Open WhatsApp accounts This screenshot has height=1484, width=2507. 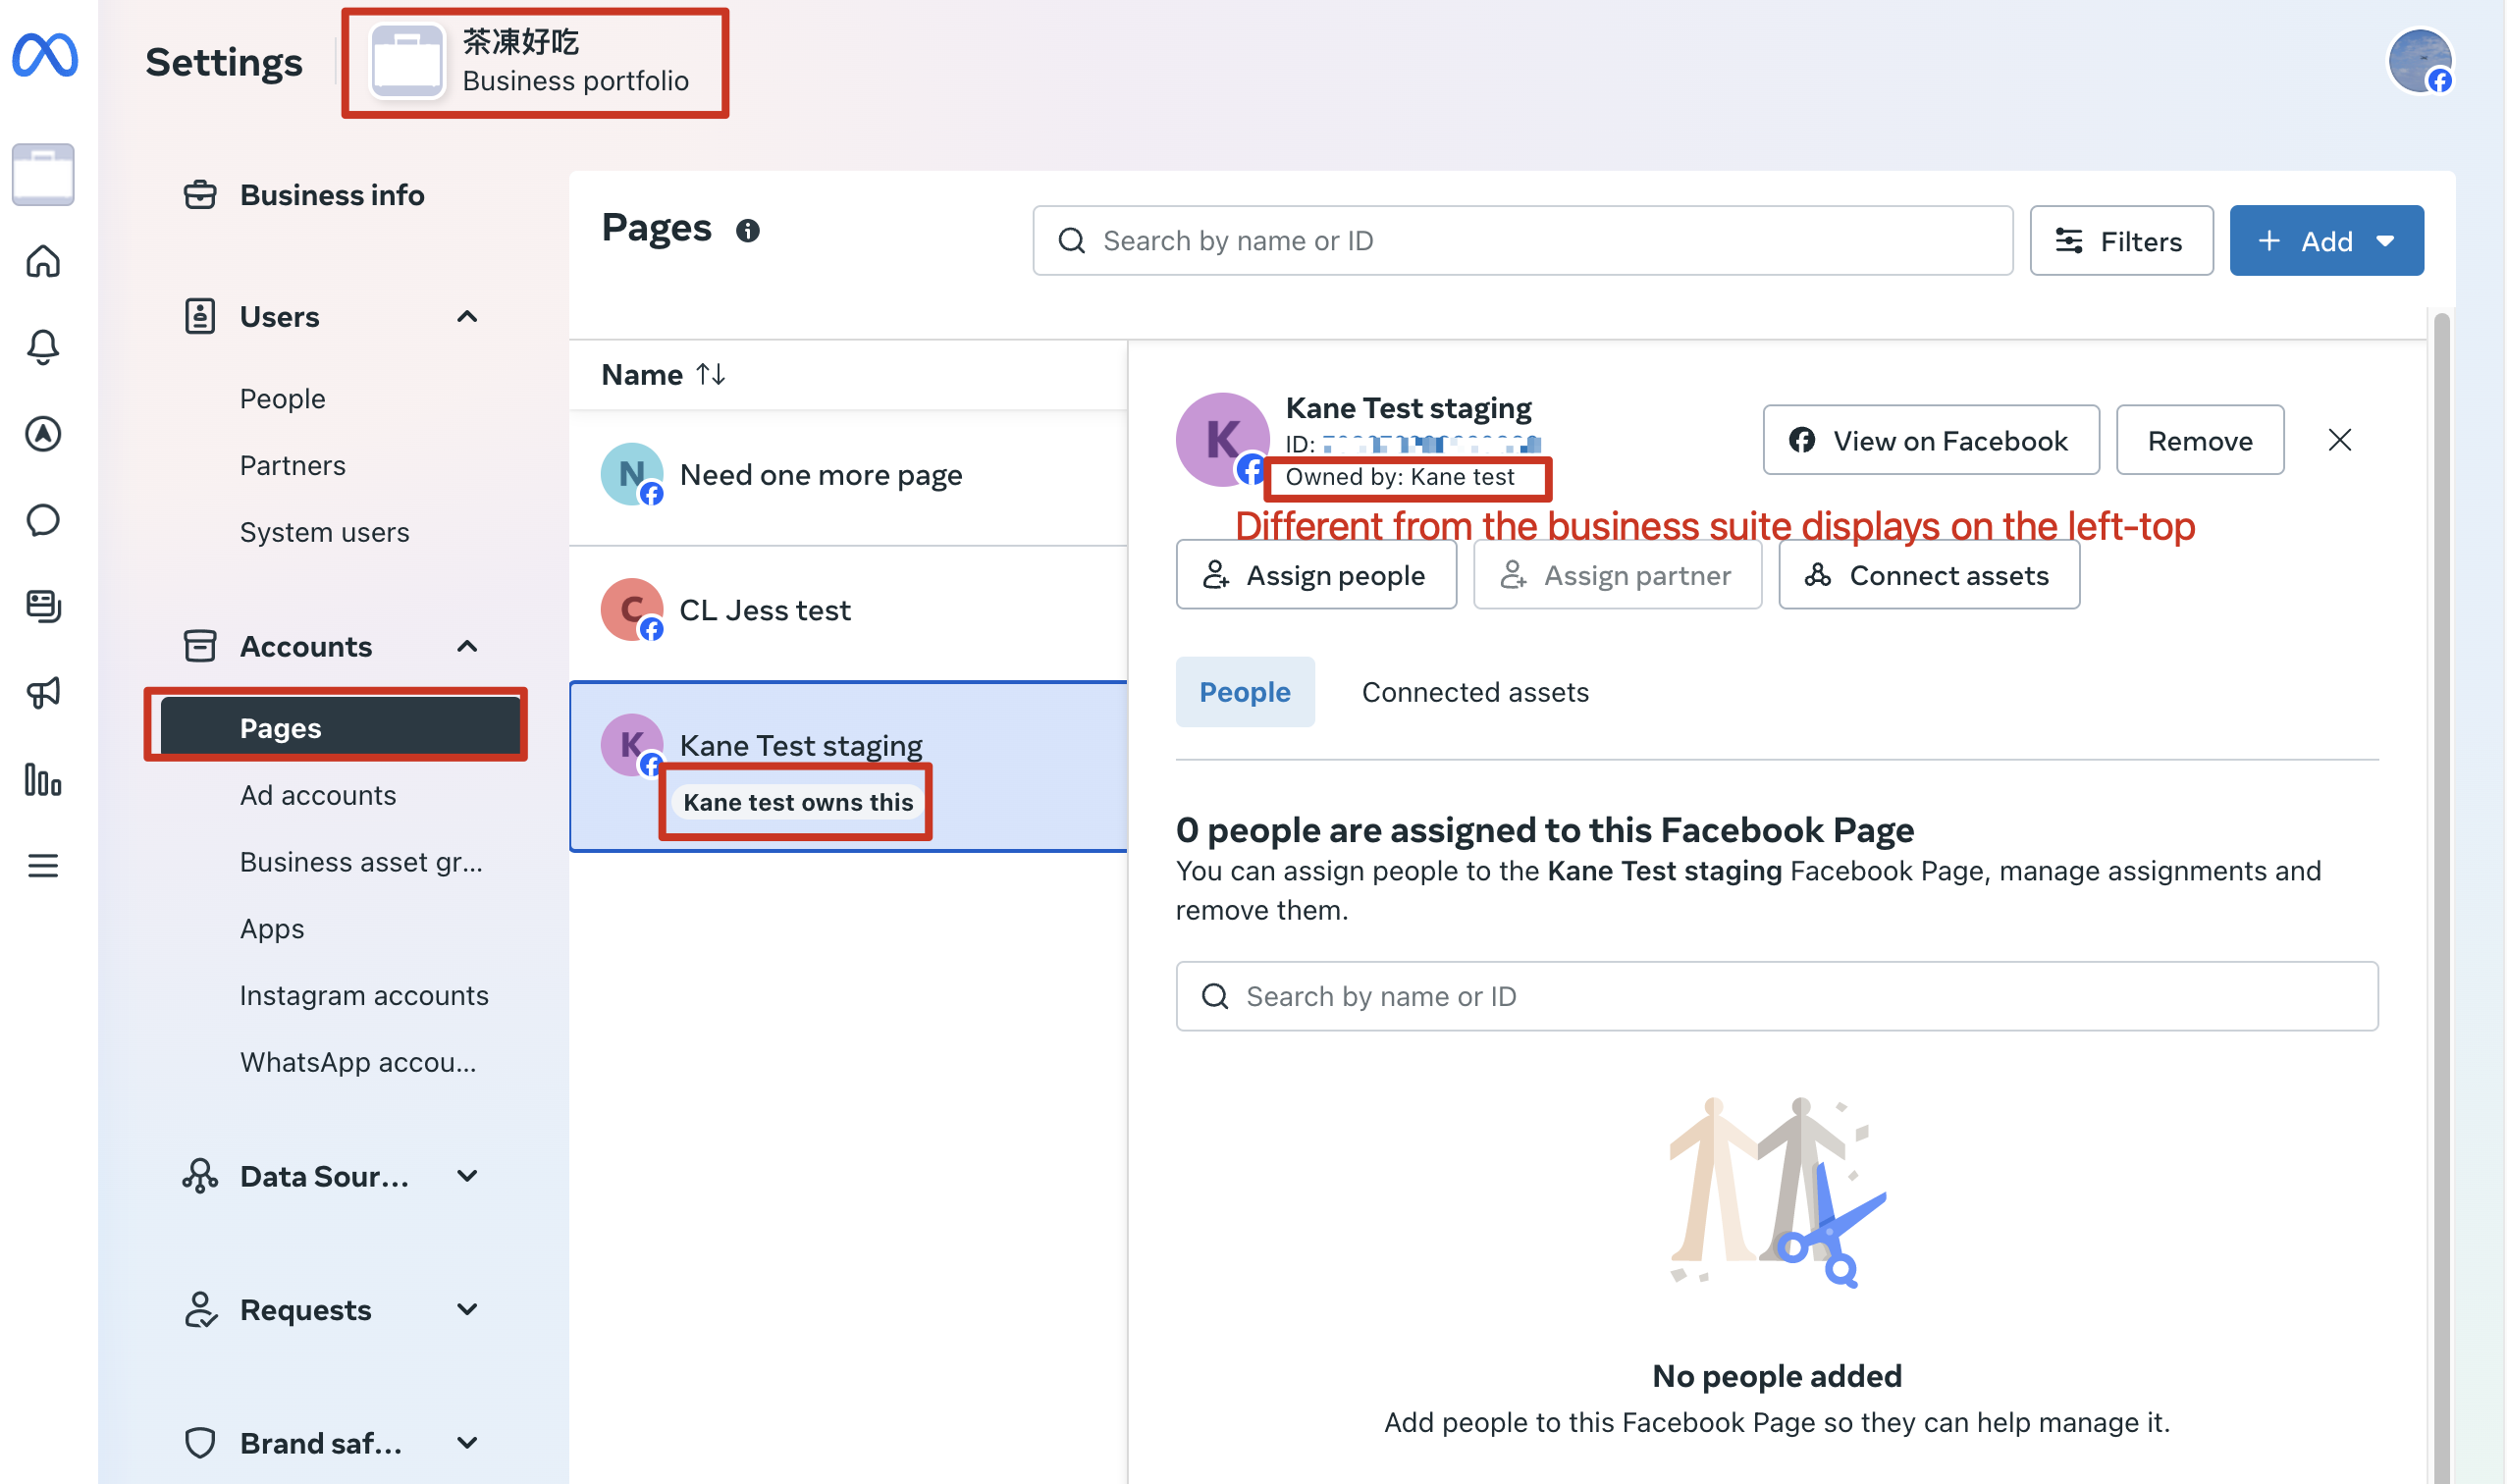tap(358, 1062)
